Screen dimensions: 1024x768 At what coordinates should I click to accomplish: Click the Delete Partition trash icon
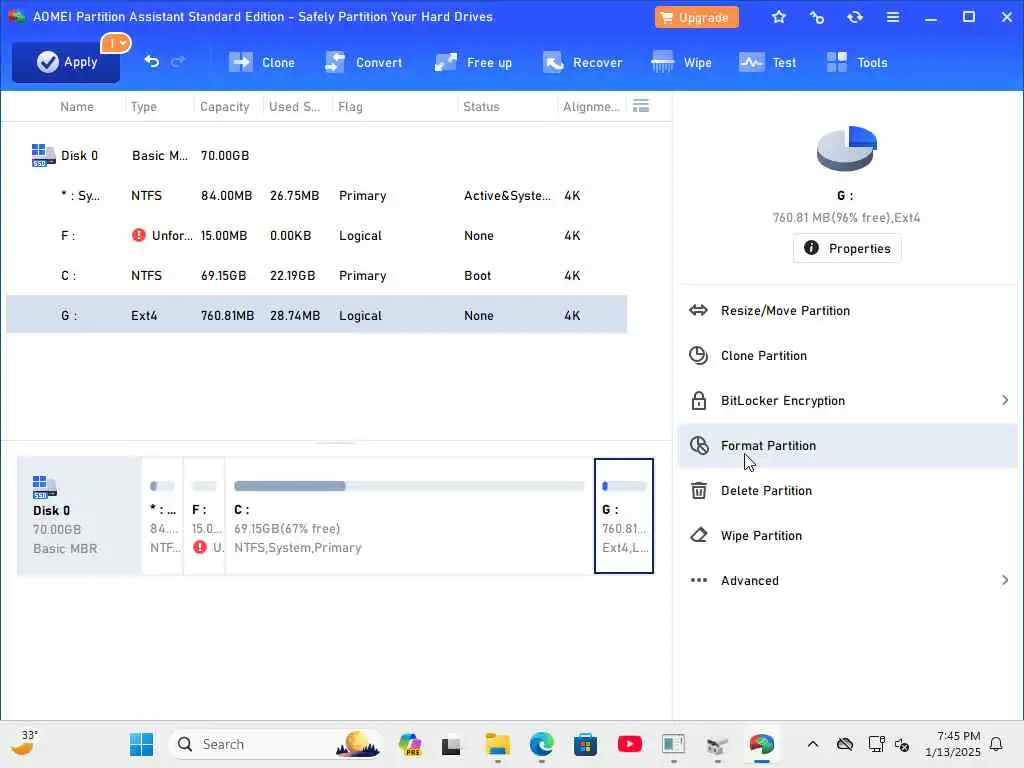698,490
